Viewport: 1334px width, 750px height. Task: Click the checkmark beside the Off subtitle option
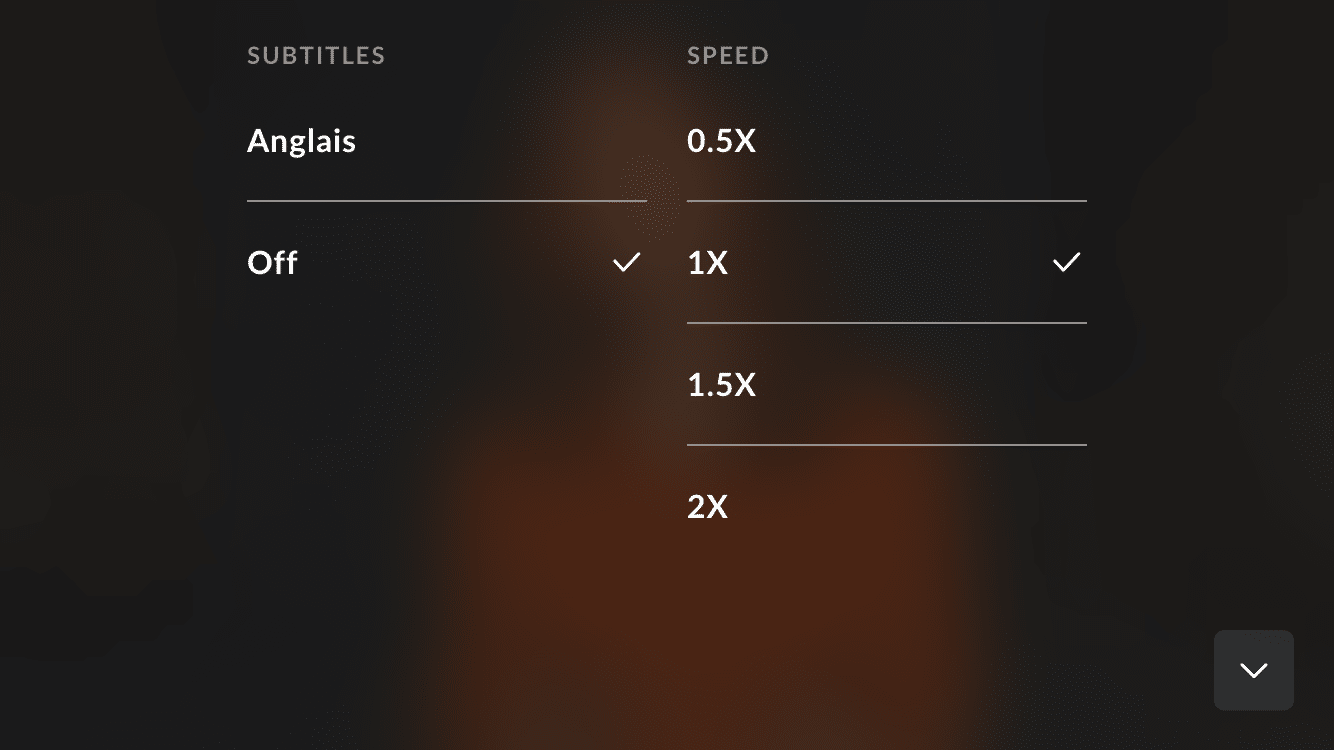(x=627, y=262)
